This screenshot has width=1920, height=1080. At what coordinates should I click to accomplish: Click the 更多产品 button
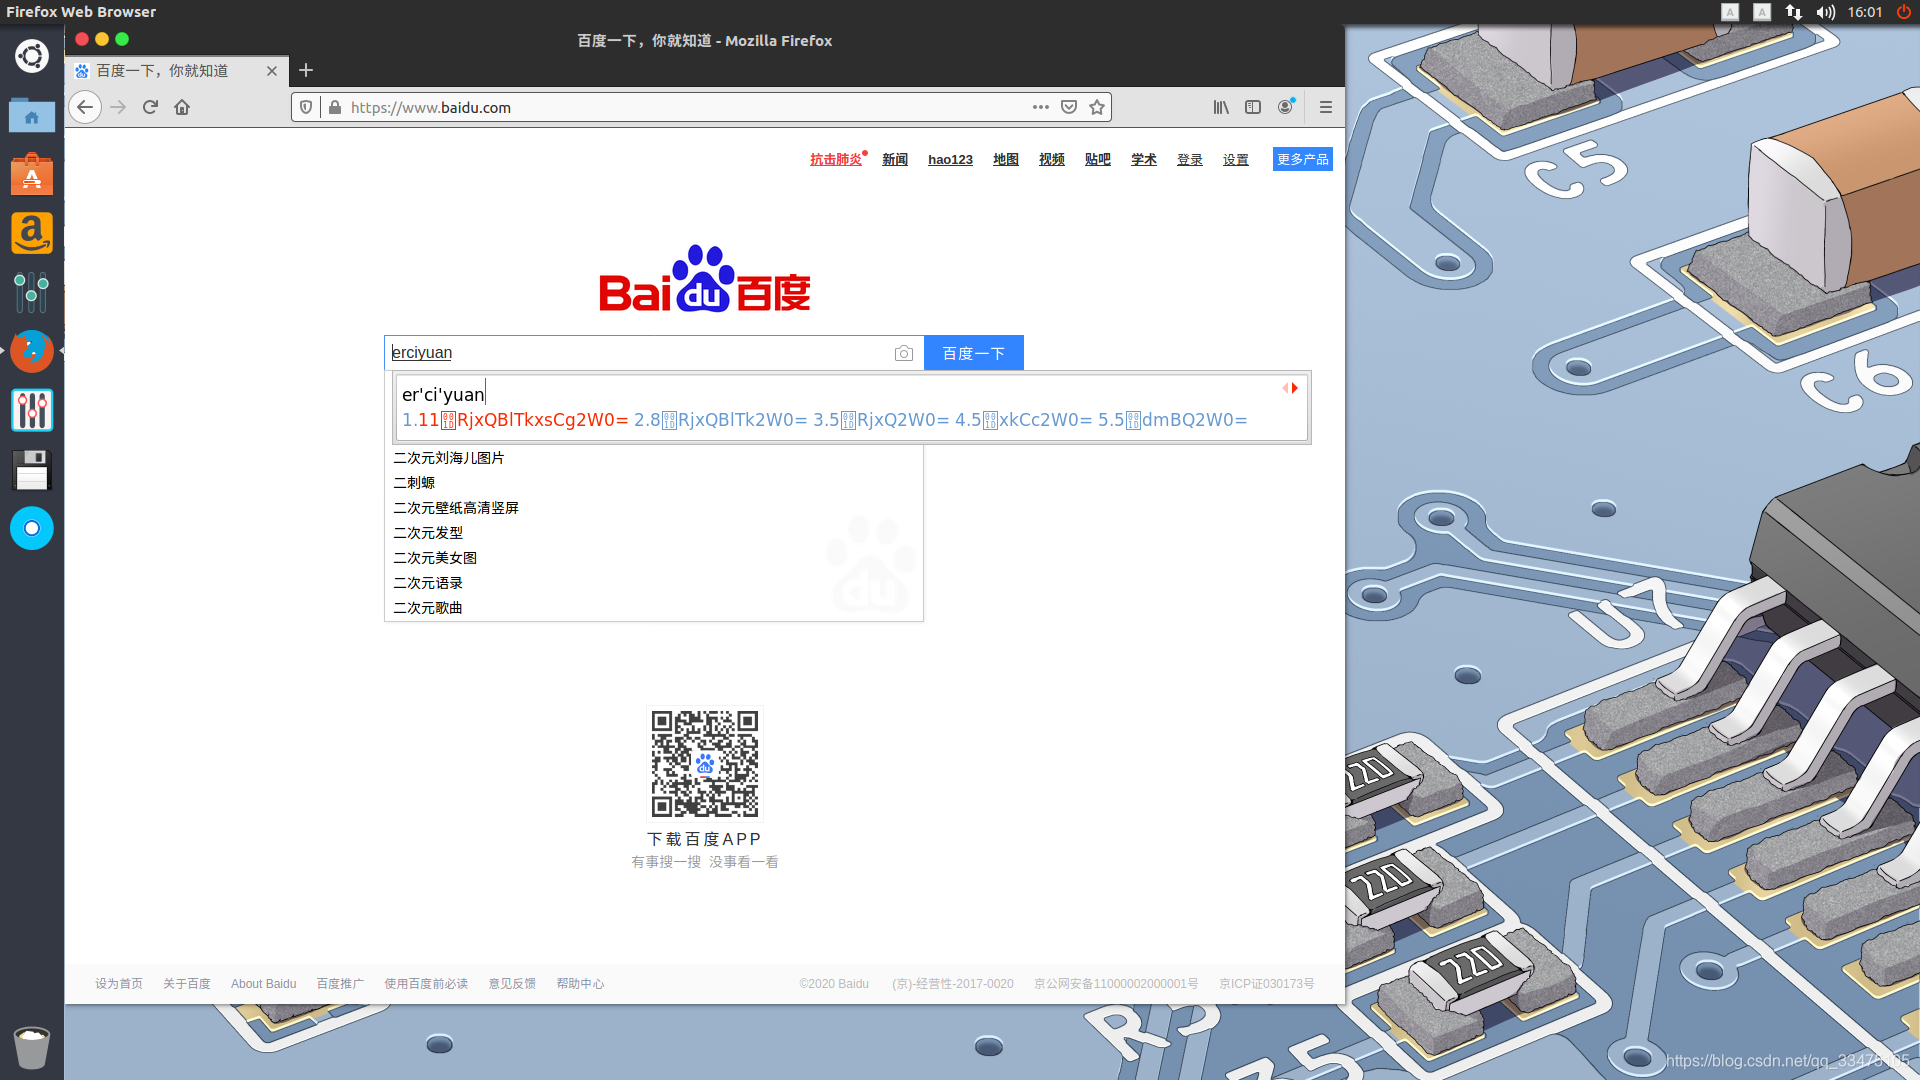tap(1303, 159)
